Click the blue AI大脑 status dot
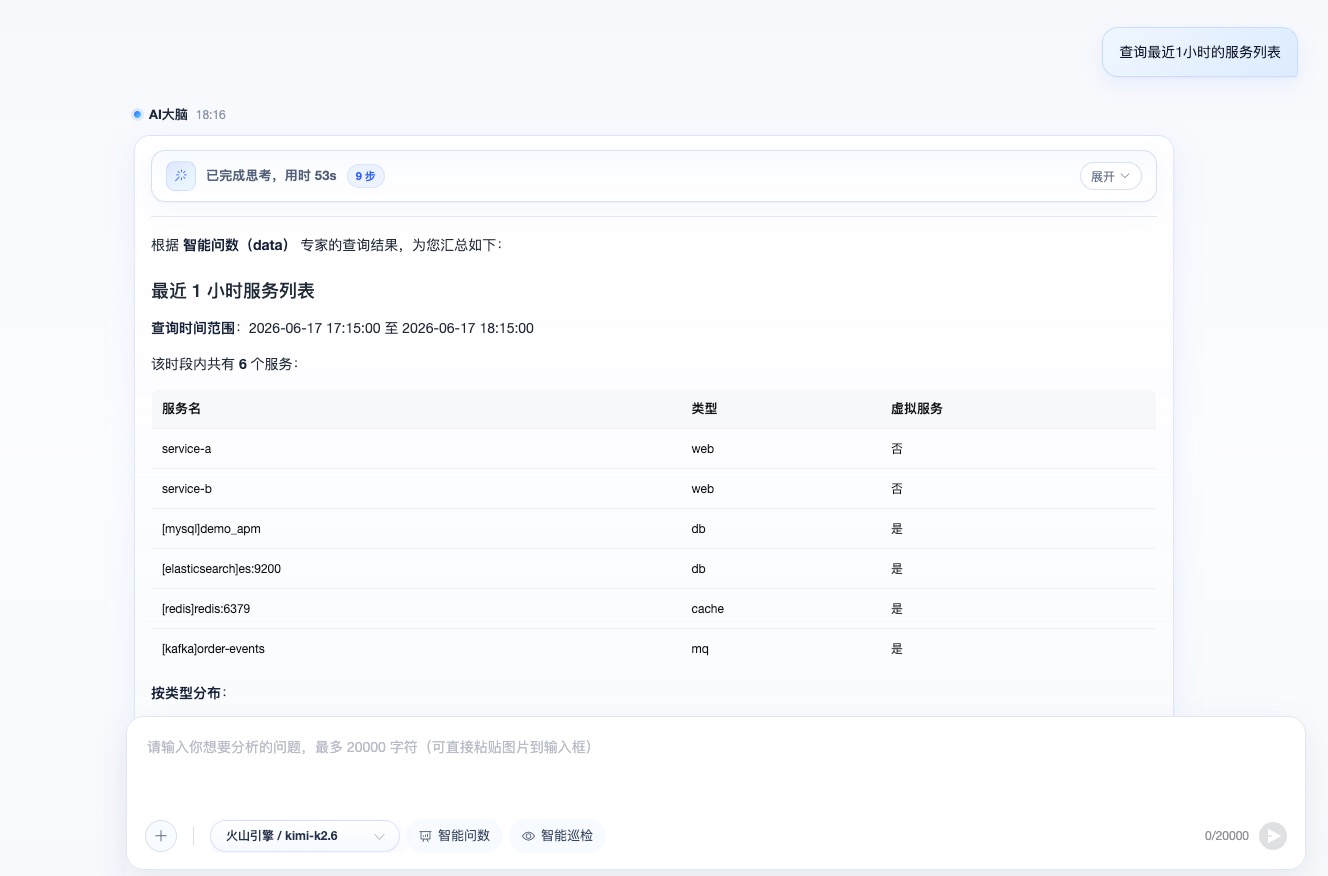The width and height of the screenshot is (1328, 876). (x=137, y=114)
